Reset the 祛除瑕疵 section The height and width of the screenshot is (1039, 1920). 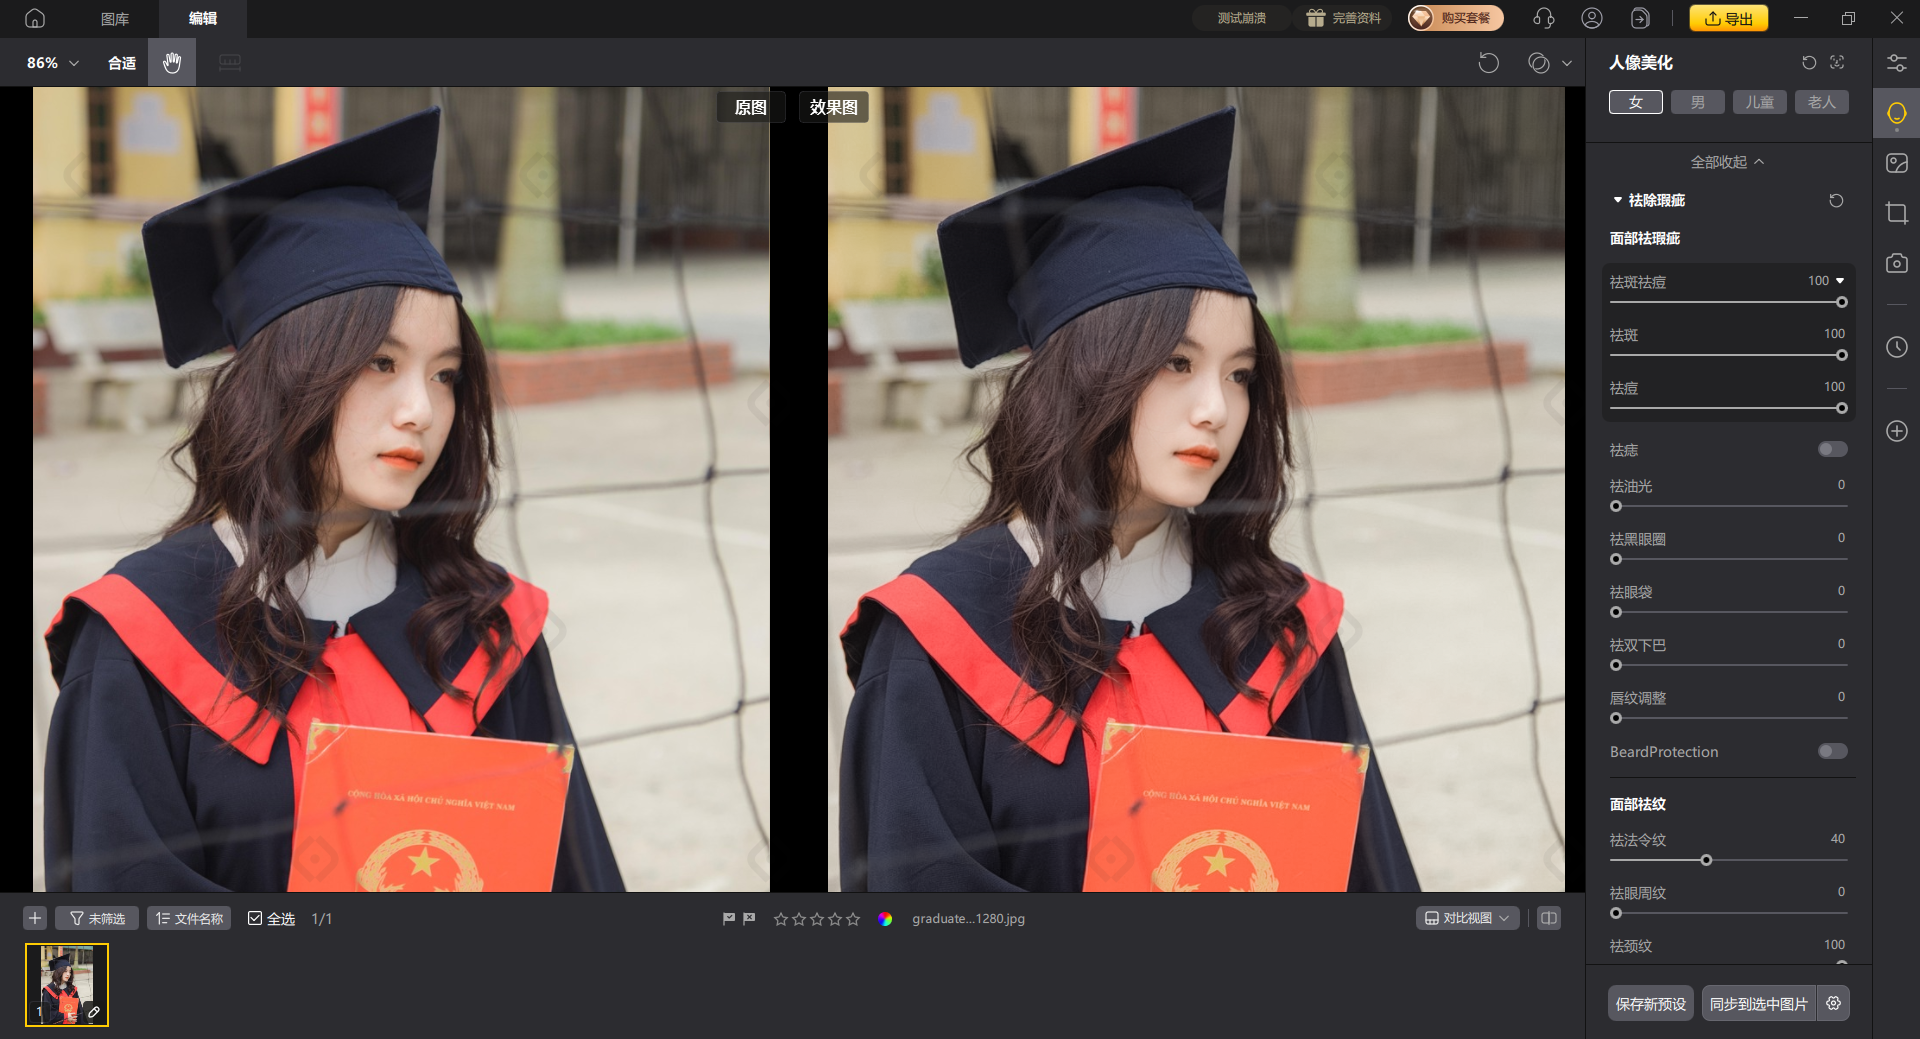(x=1836, y=201)
